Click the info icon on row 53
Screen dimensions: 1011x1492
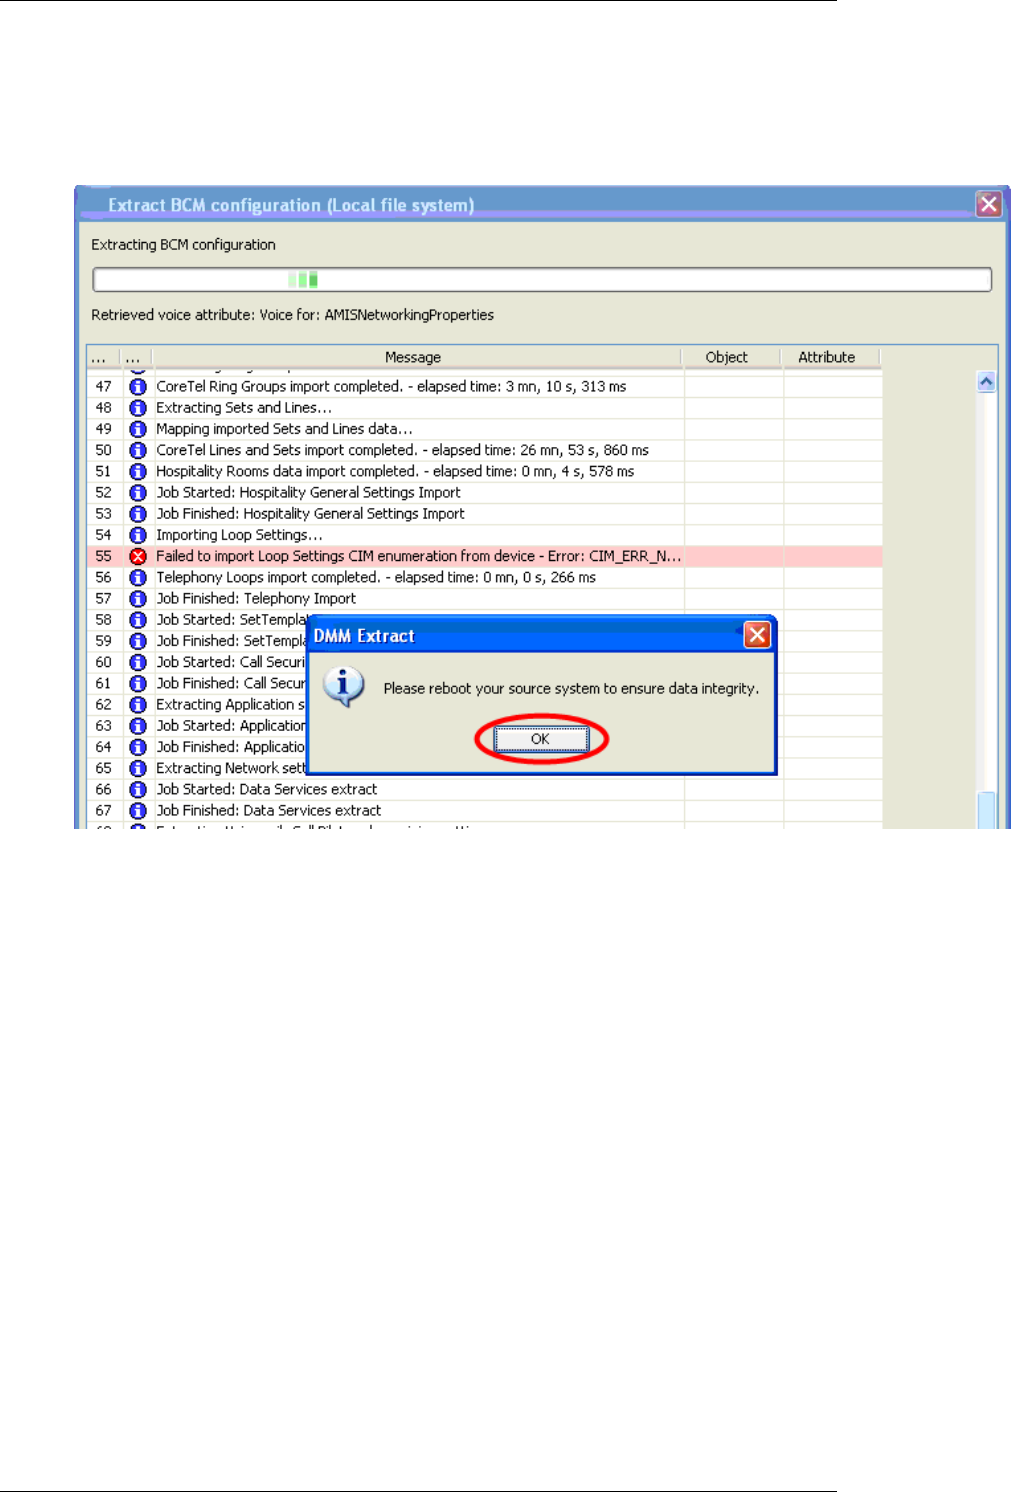tap(138, 514)
